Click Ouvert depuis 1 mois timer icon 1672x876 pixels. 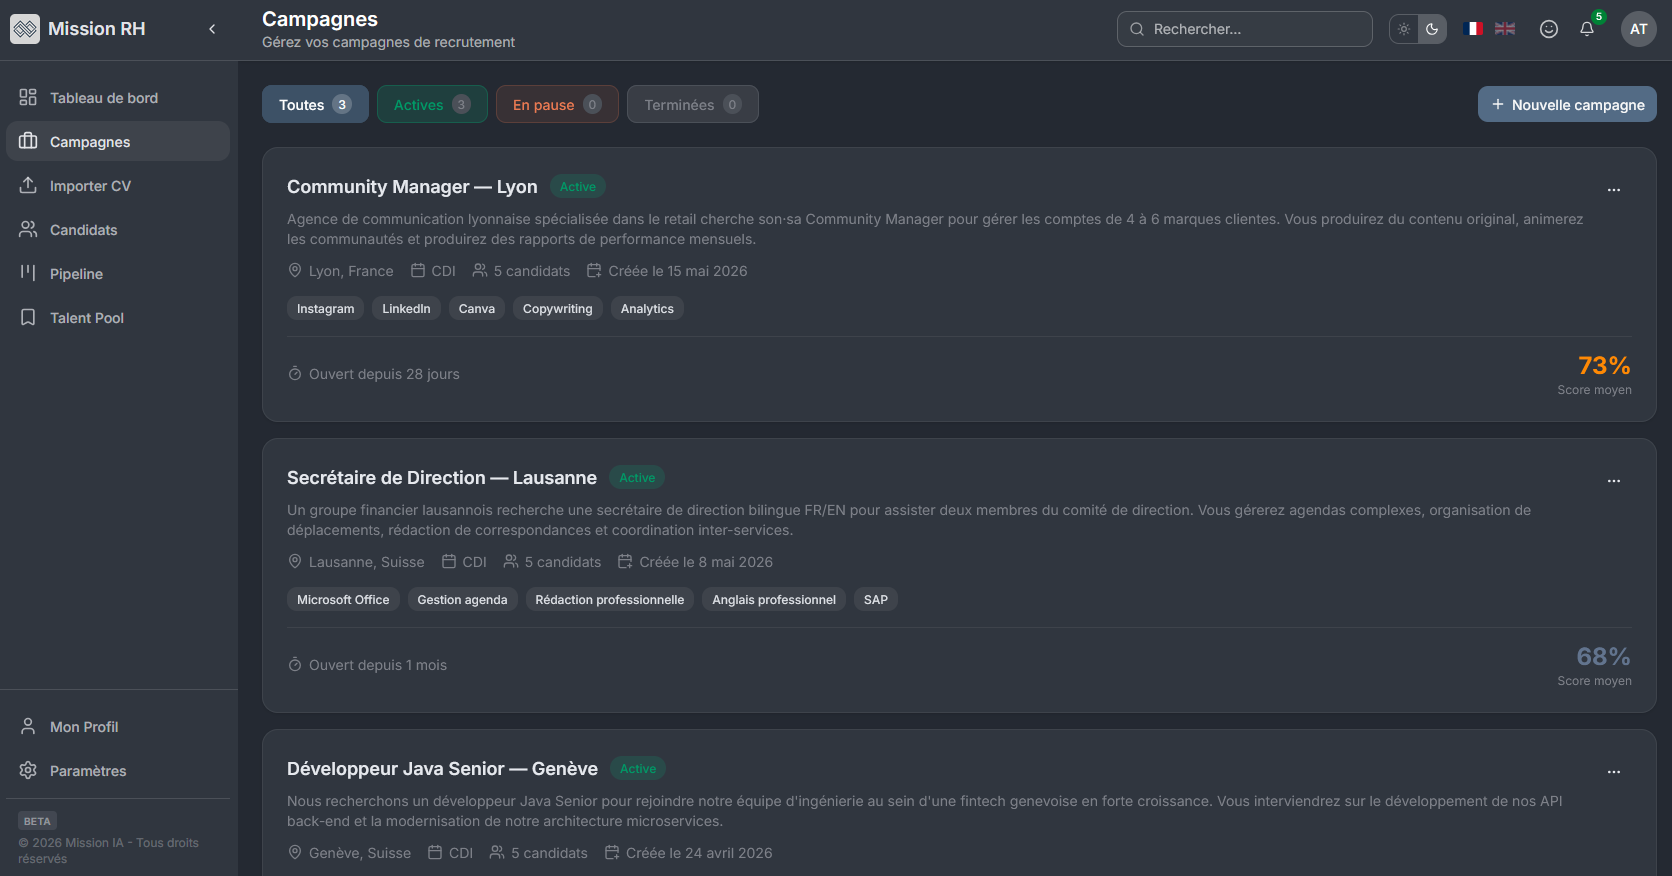pyautogui.click(x=295, y=664)
